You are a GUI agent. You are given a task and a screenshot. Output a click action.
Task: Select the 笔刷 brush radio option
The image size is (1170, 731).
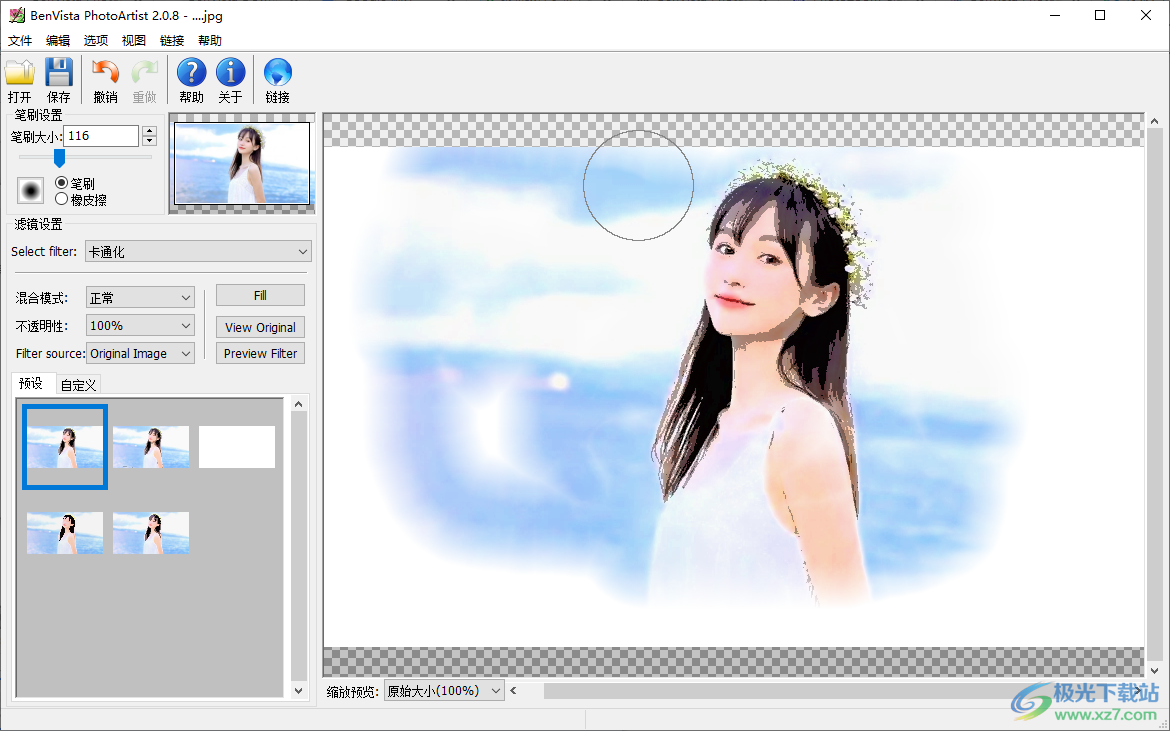click(62, 183)
